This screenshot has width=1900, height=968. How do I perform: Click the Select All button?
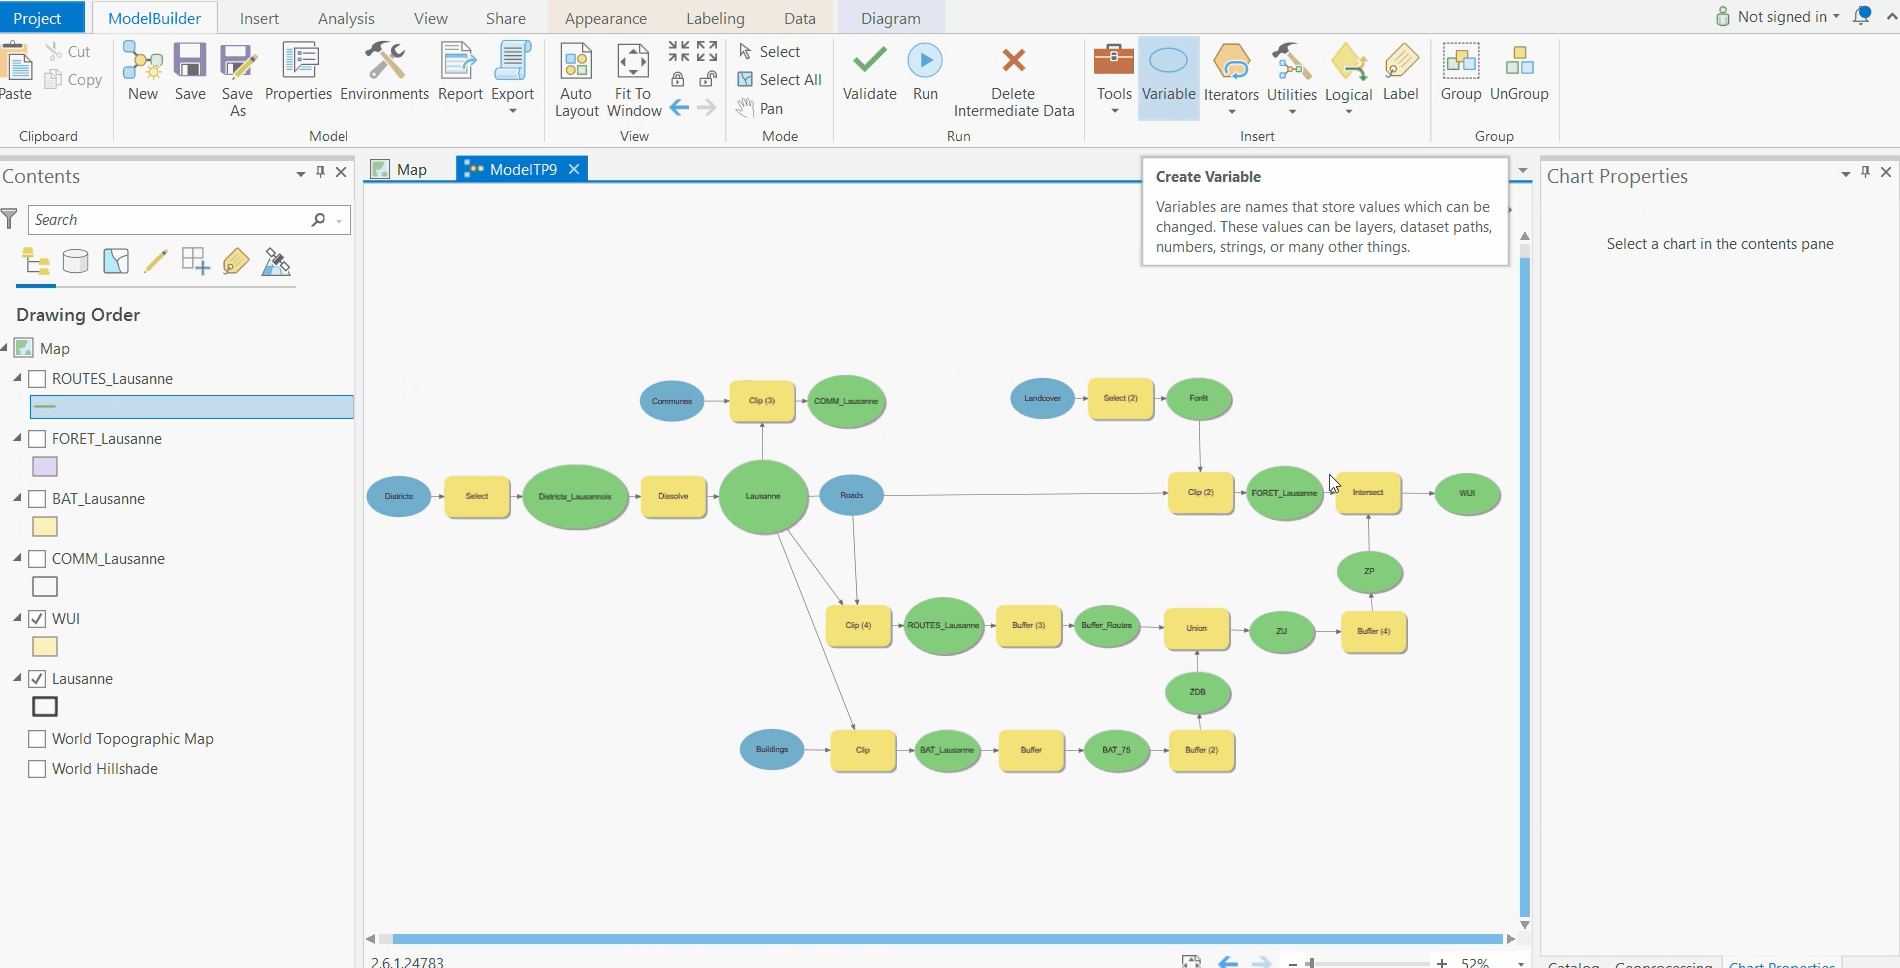coord(780,80)
